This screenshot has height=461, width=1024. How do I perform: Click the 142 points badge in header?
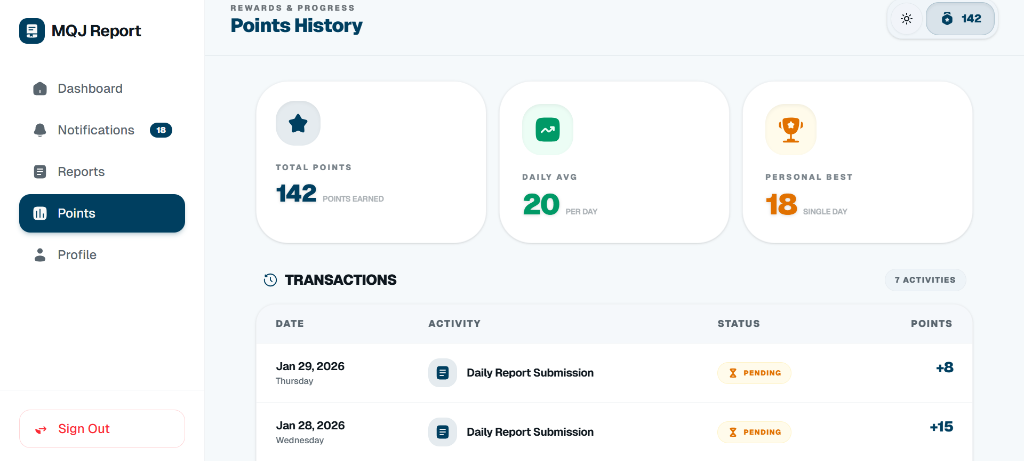point(960,19)
